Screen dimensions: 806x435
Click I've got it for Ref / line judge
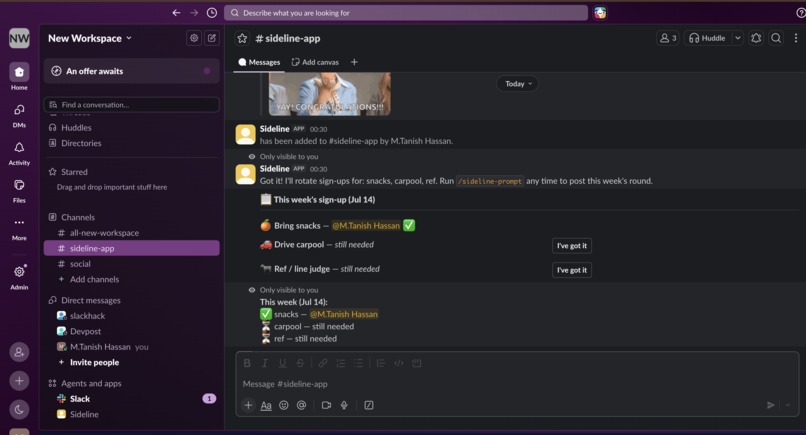tap(572, 270)
